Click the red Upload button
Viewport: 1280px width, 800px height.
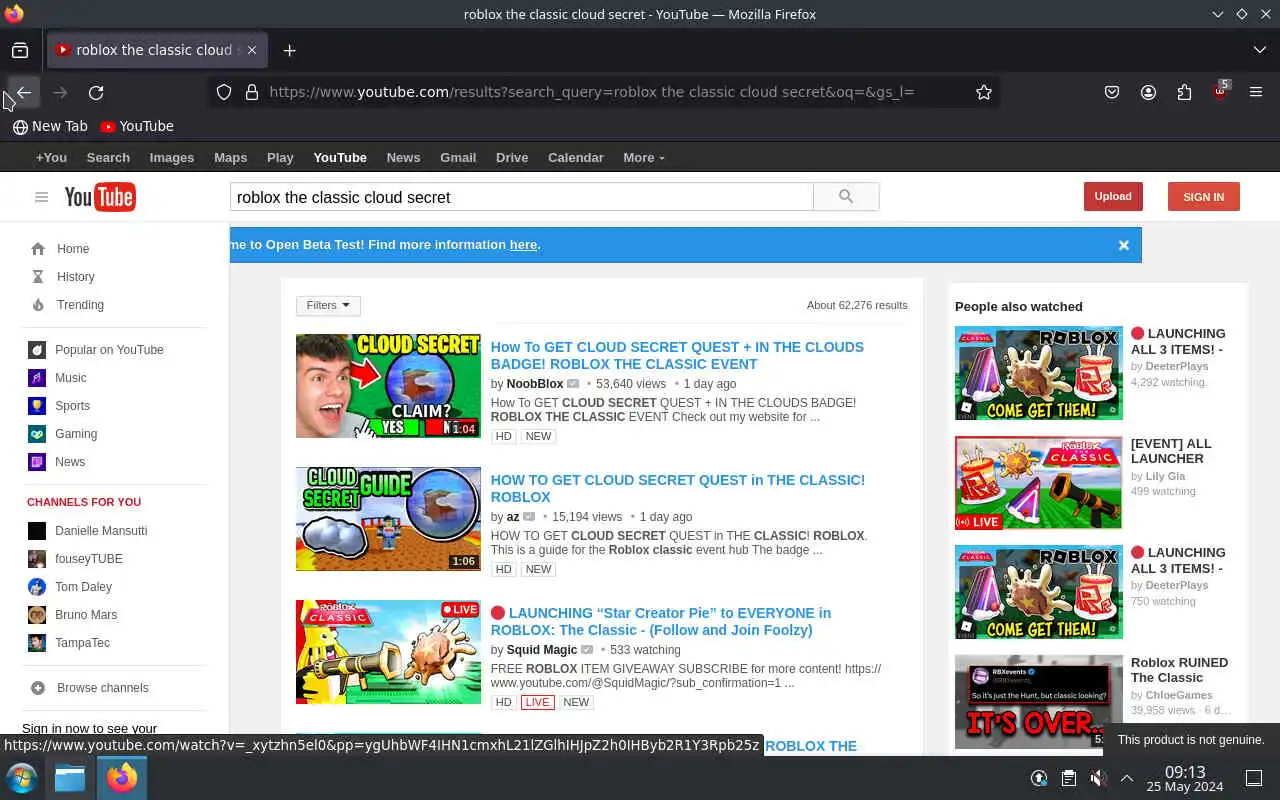click(1113, 197)
